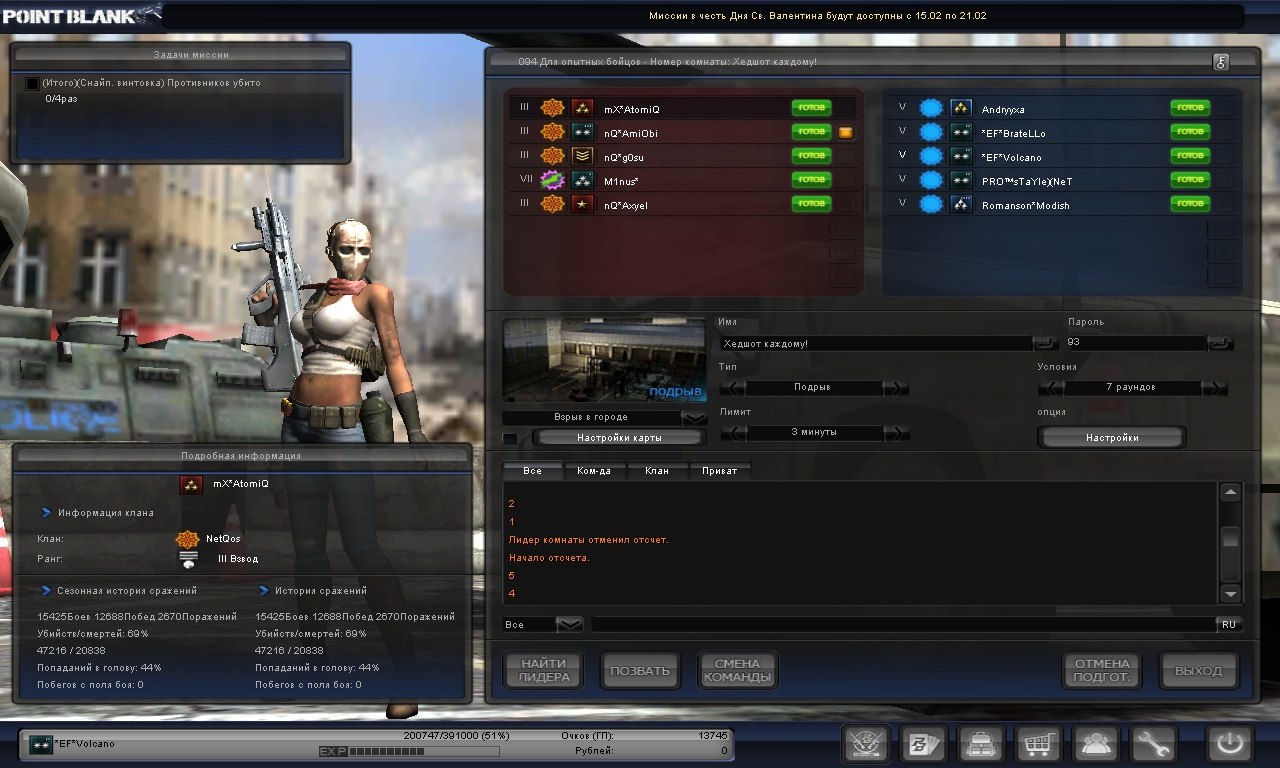Toggle ready status for Romanson*Modish
The width and height of the screenshot is (1280, 768).
pyautogui.click(x=1190, y=204)
